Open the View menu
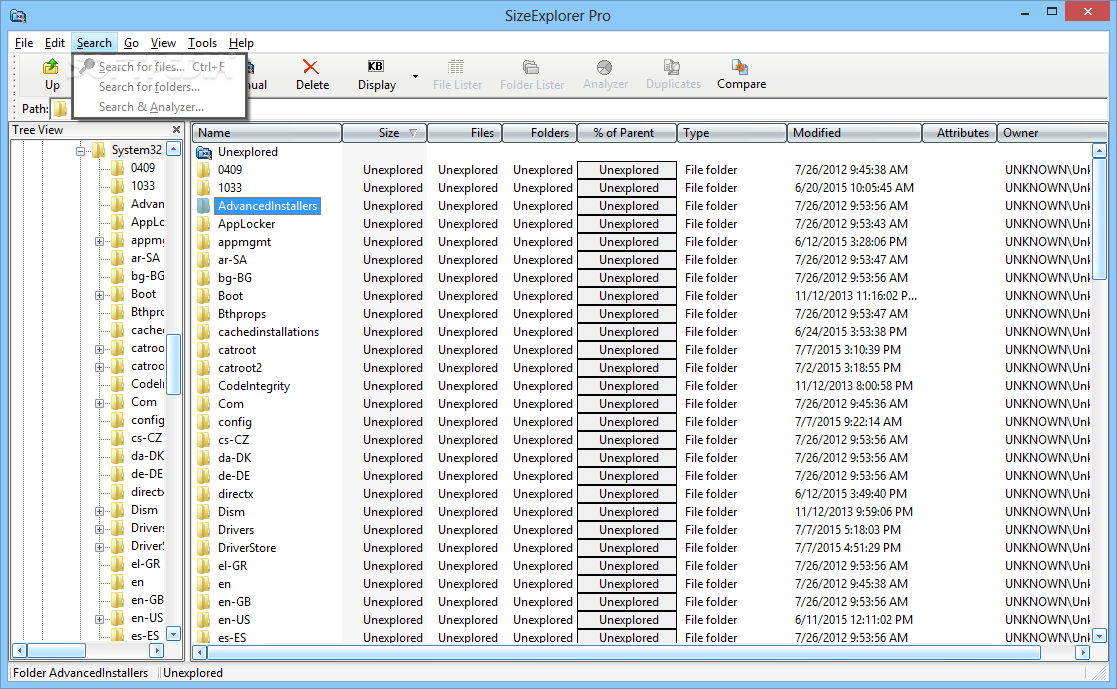This screenshot has width=1117, height=689. (x=163, y=43)
